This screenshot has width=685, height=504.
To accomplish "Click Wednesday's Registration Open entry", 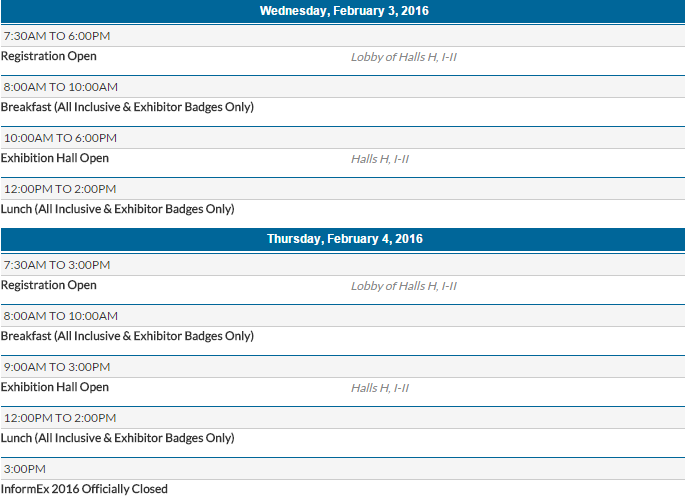I will pos(49,57).
